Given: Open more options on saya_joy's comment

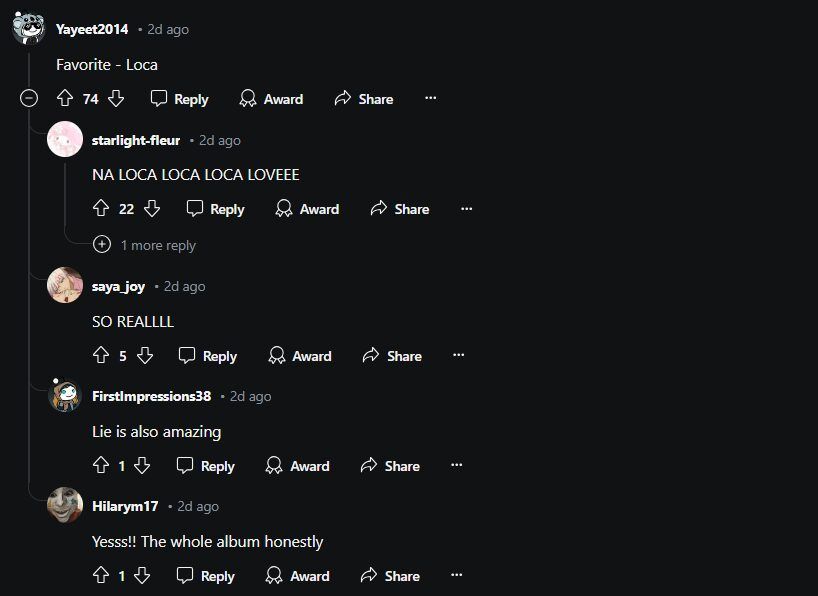Looking at the screenshot, I should coord(457,356).
